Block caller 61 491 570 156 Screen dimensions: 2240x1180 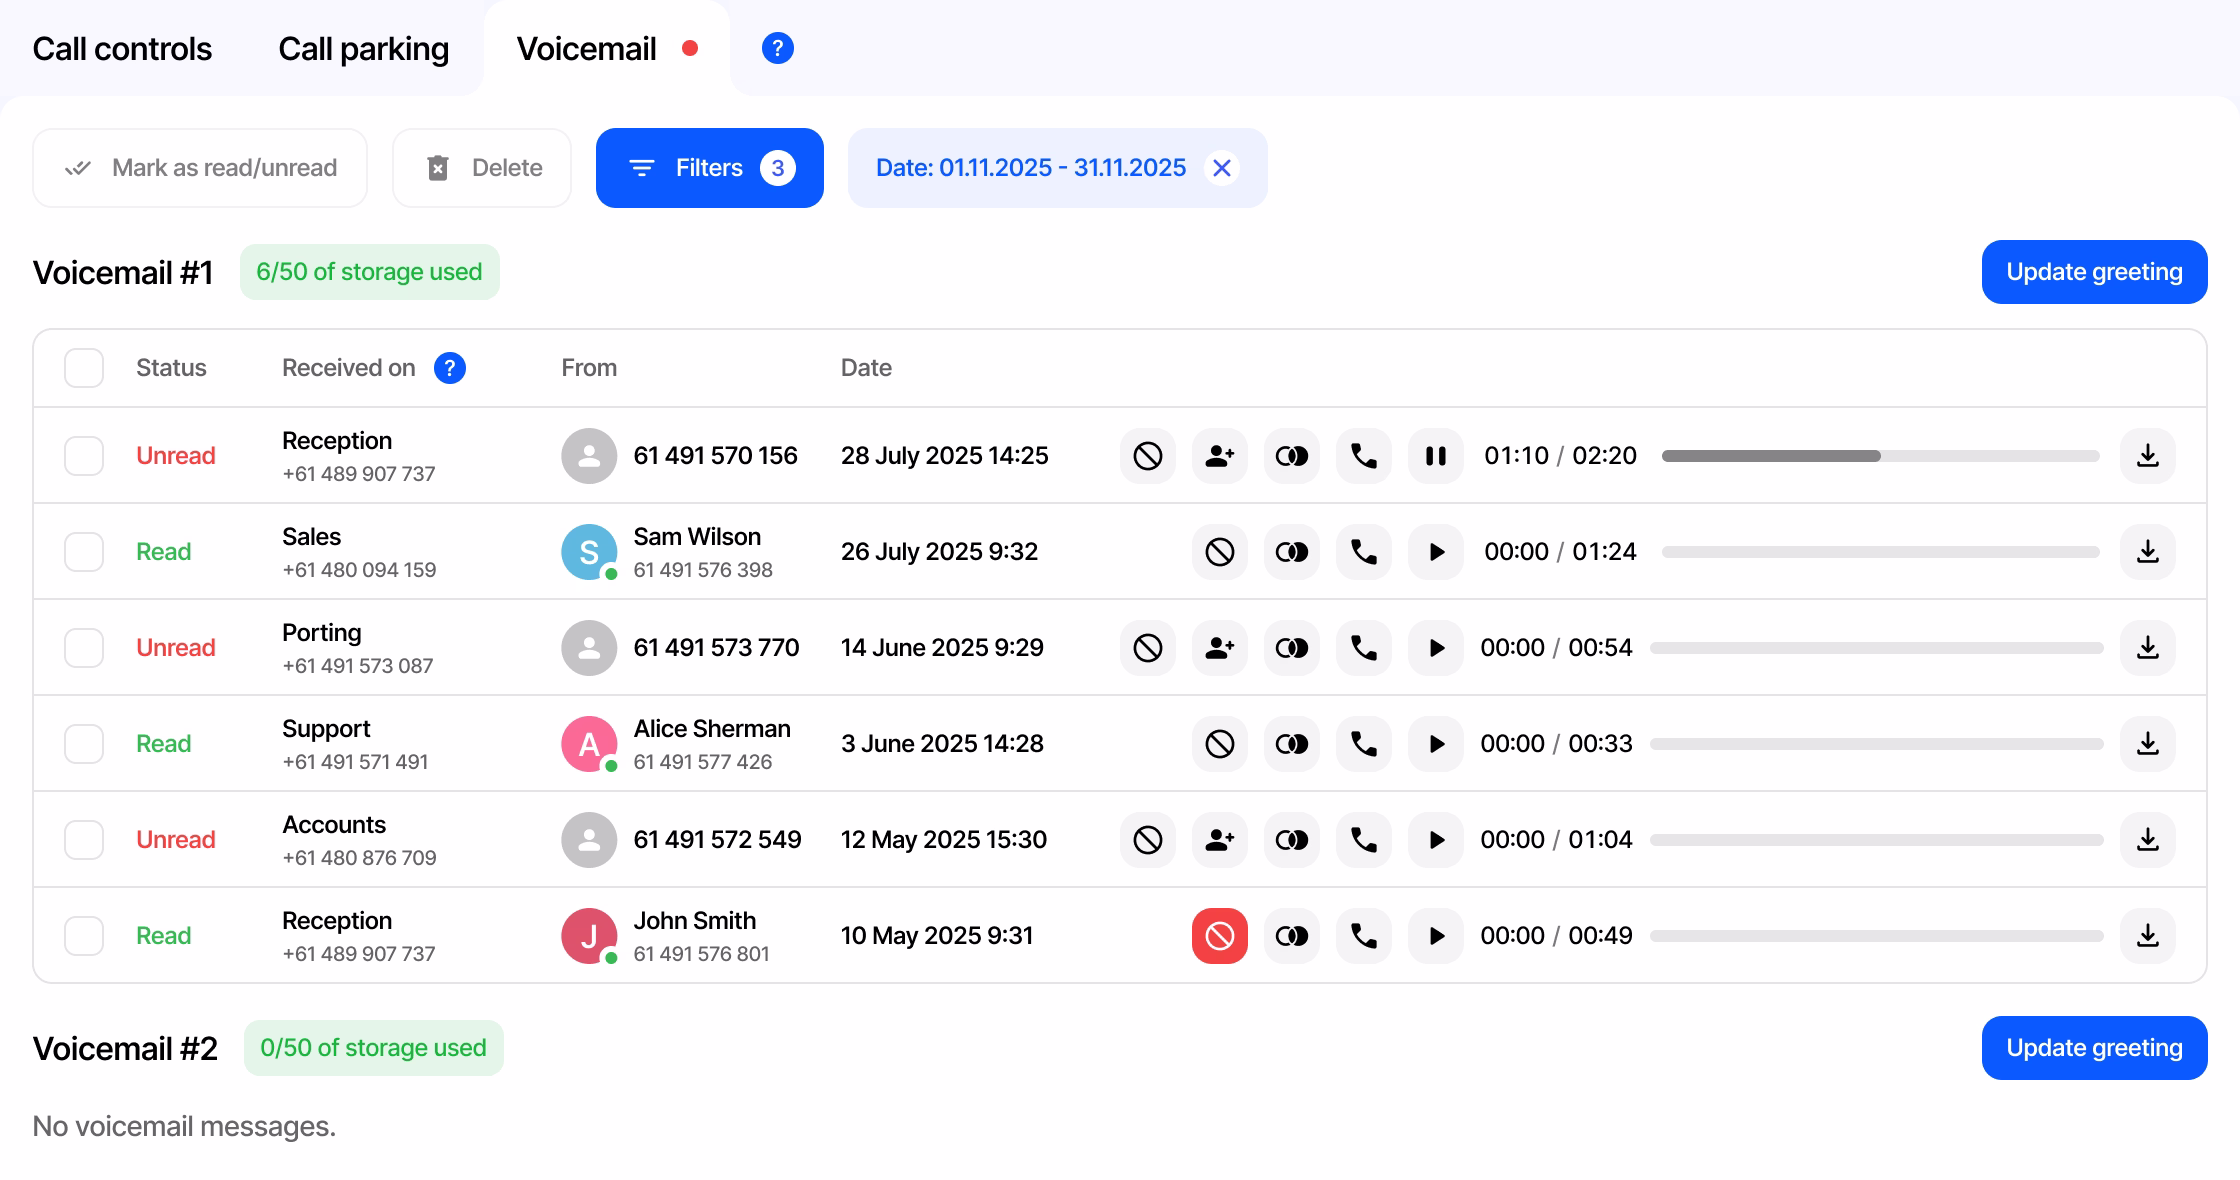click(1148, 456)
